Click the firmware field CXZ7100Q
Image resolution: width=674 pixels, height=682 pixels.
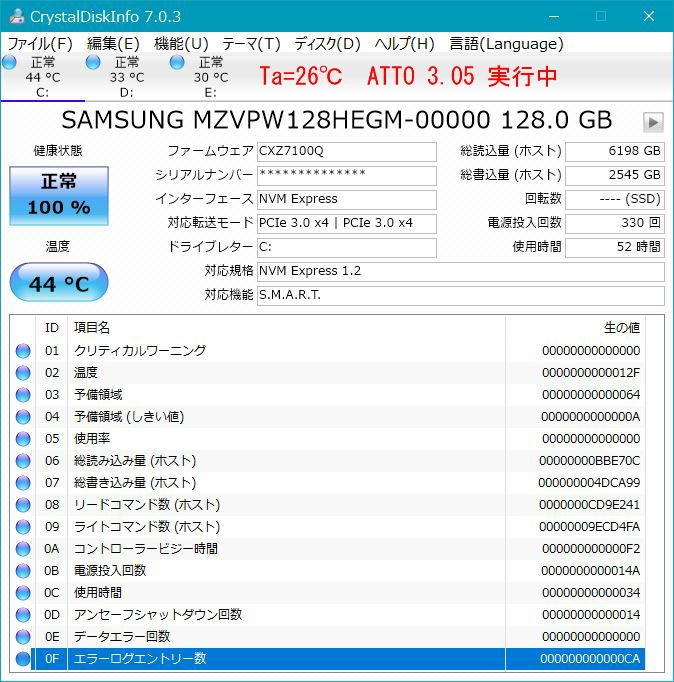point(347,151)
